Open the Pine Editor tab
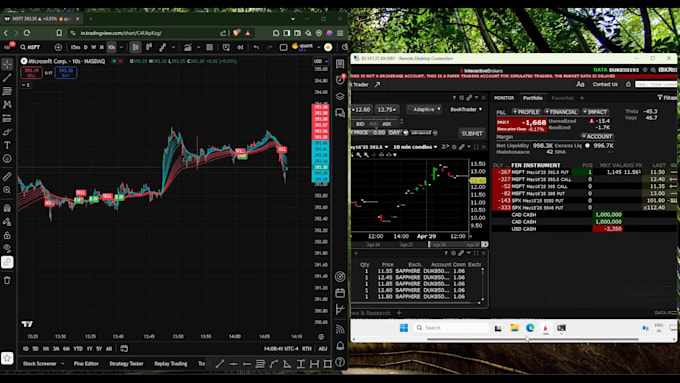The height and width of the screenshot is (383, 680). pyautogui.click(x=86, y=363)
